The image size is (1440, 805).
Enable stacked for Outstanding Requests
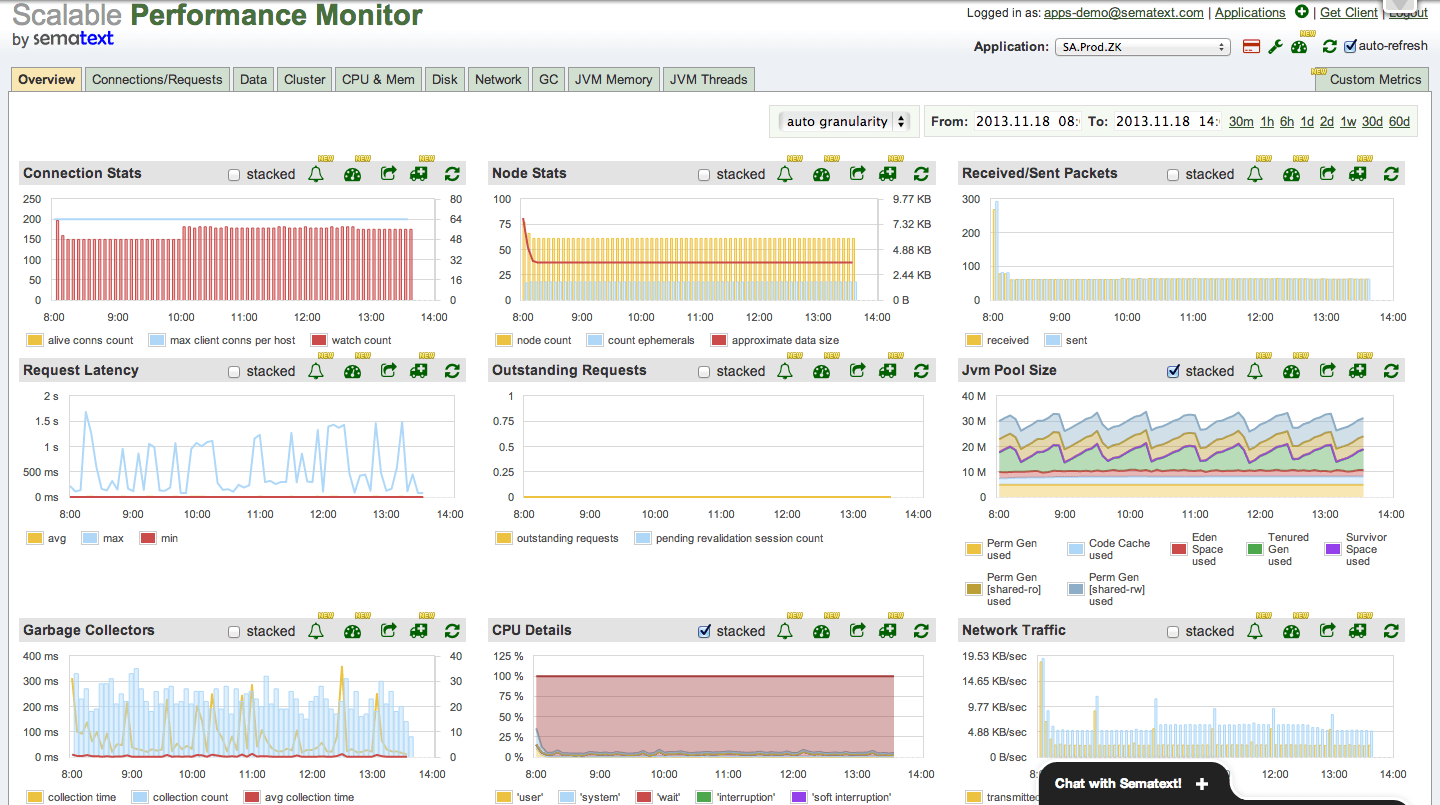(x=704, y=372)
